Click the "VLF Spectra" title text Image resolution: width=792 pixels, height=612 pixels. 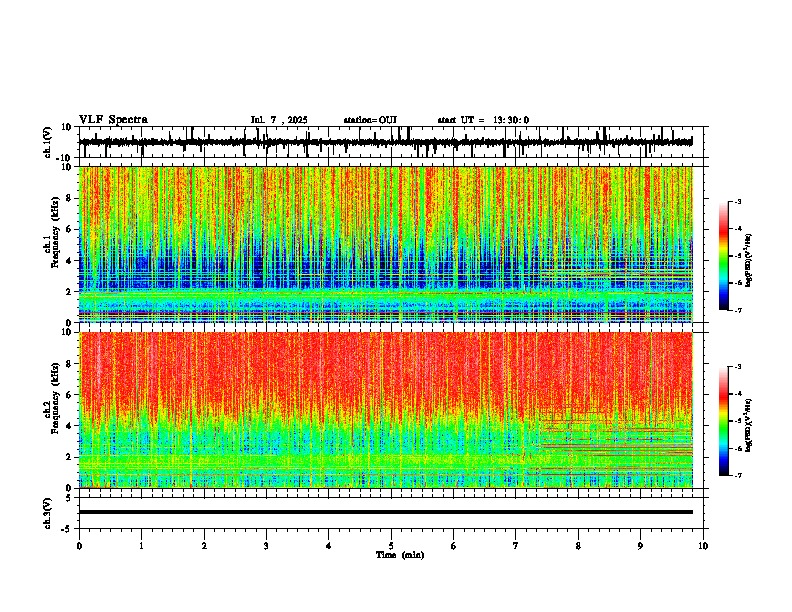(x=113, y=120)
